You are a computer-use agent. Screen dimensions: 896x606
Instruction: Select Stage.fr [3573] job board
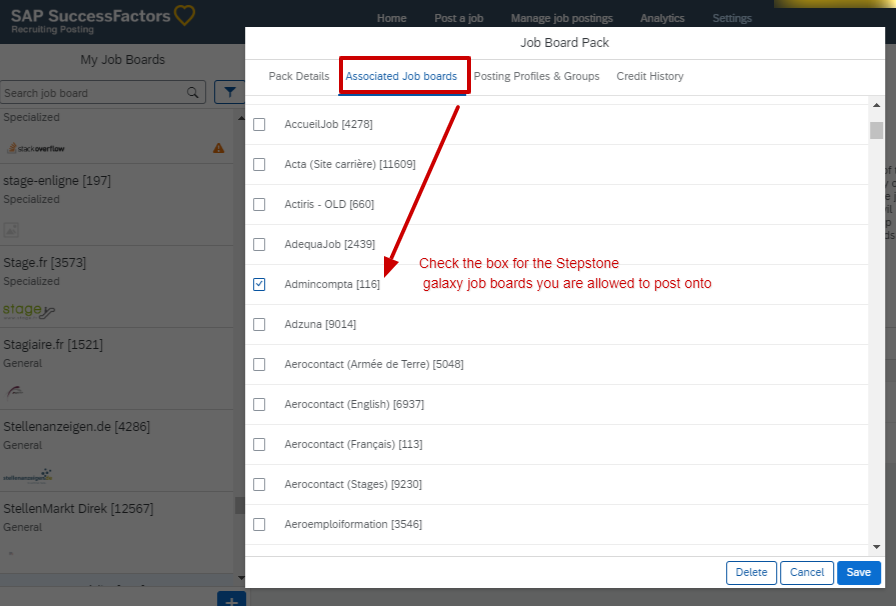pyautogui.click(x=117, y=287)
